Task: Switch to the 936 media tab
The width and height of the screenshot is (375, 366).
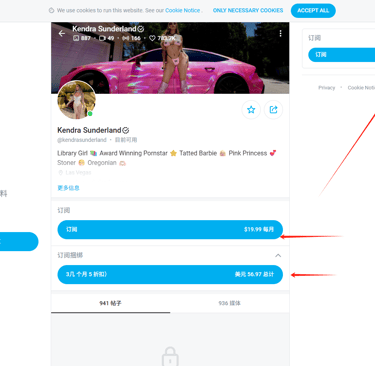Action: click(x=230, y=303)
